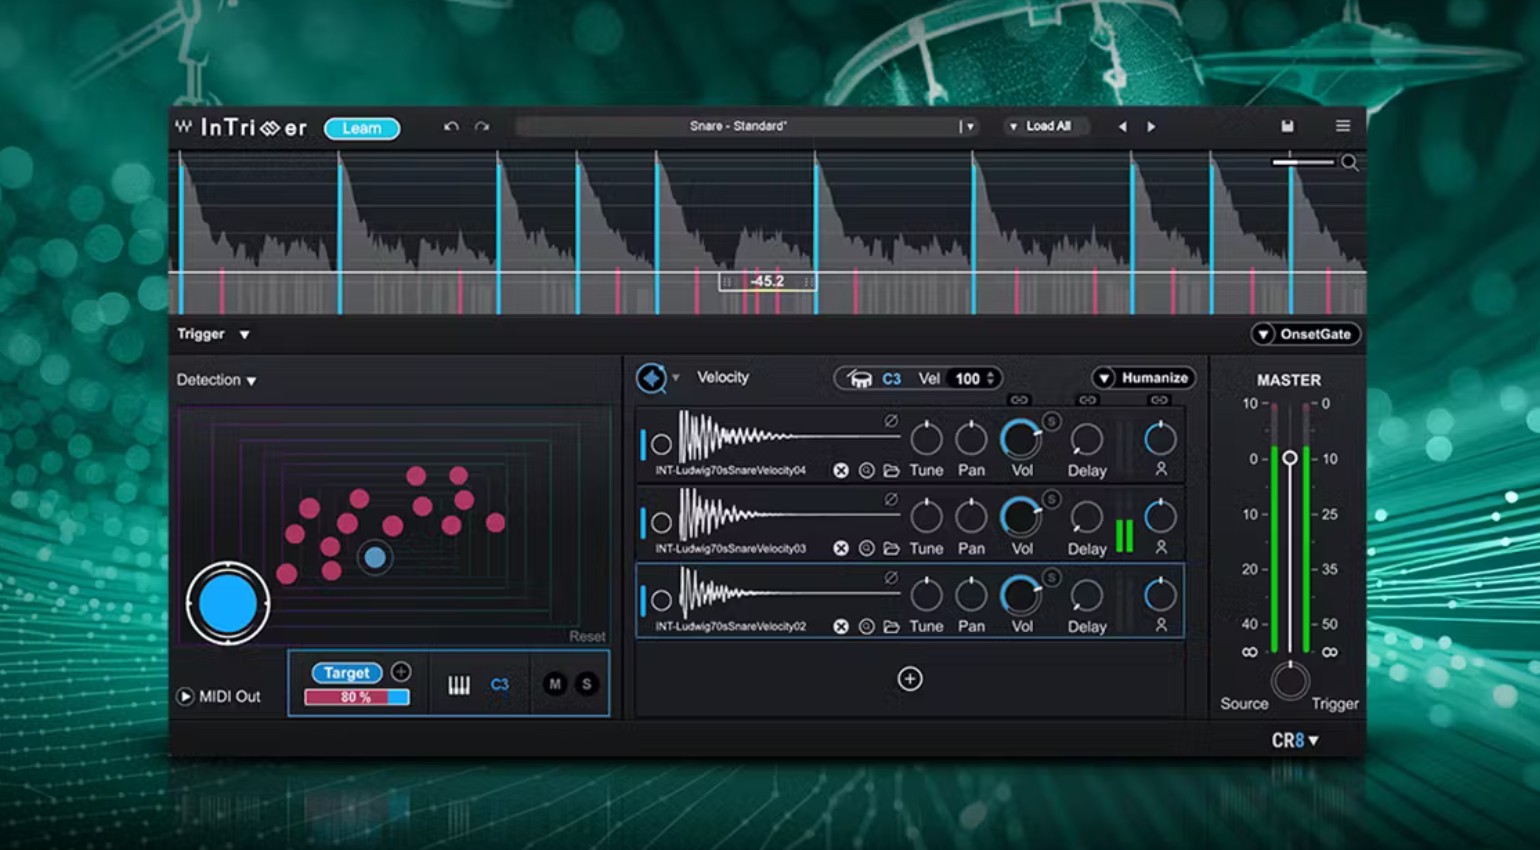
Task: Reset the detection map
Action: point(587,636)
